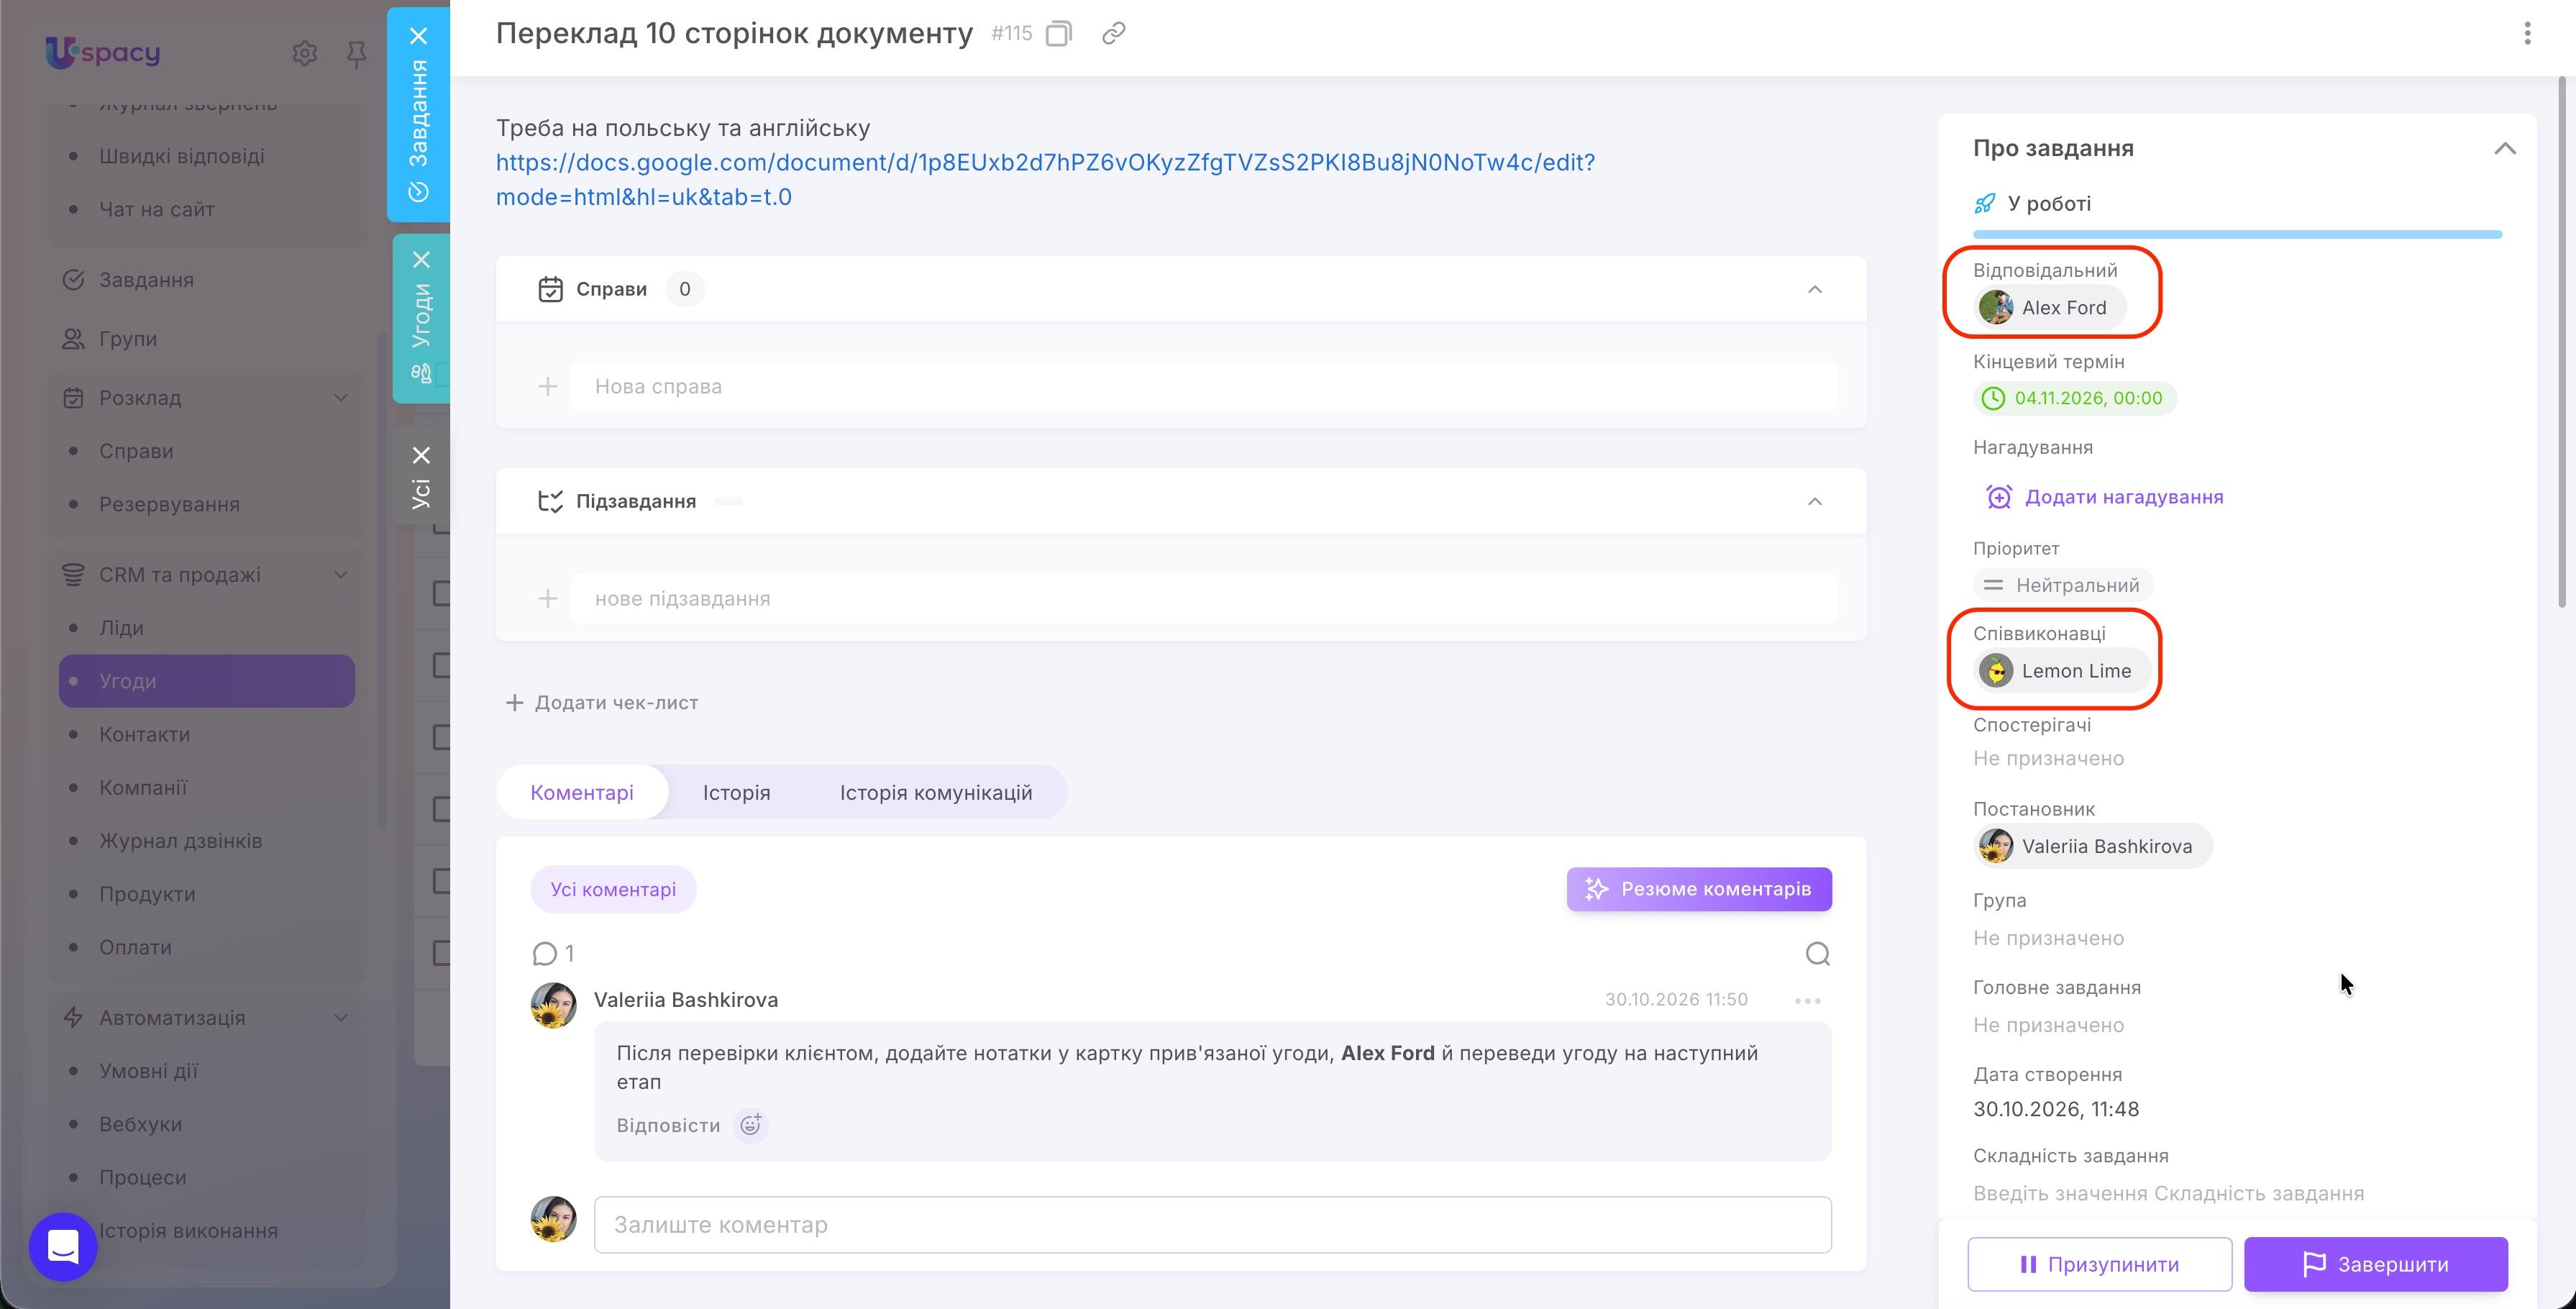Viewport: 2576px width, 1309px height.
Task: Collapse CRM та продажі menu group
Action: (x=340, y=575)
